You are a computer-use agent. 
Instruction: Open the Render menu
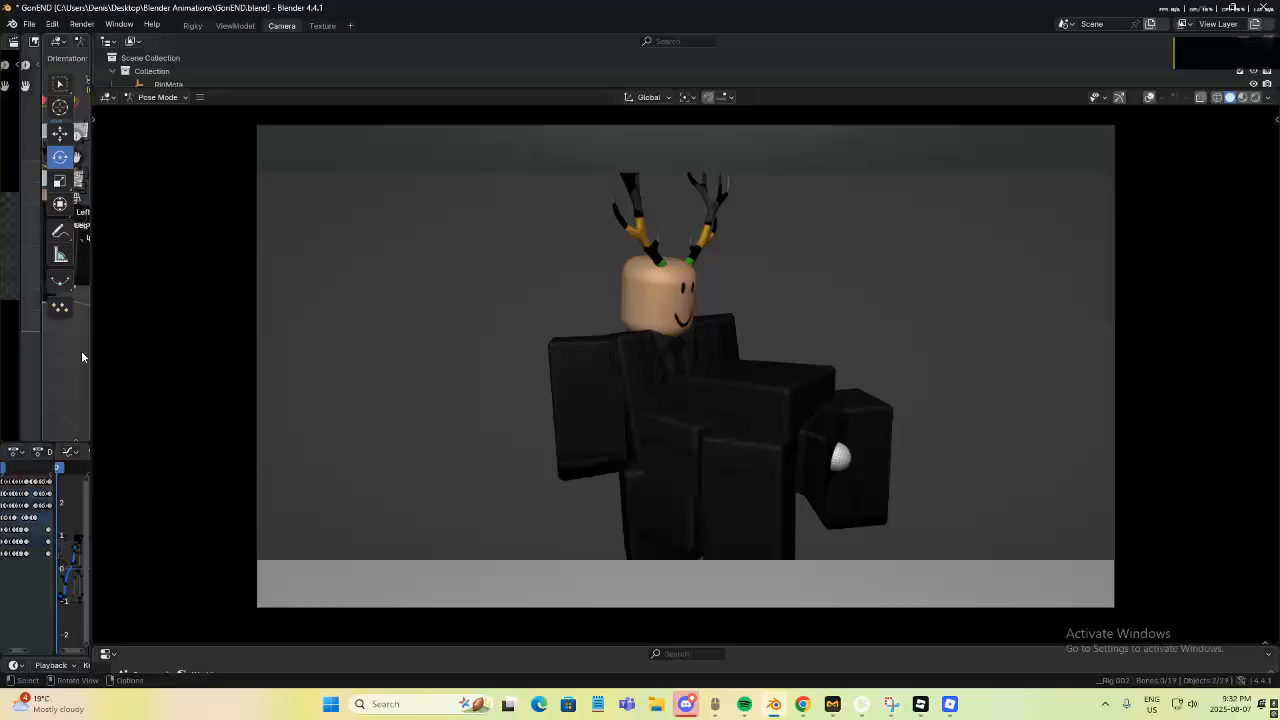82,25
